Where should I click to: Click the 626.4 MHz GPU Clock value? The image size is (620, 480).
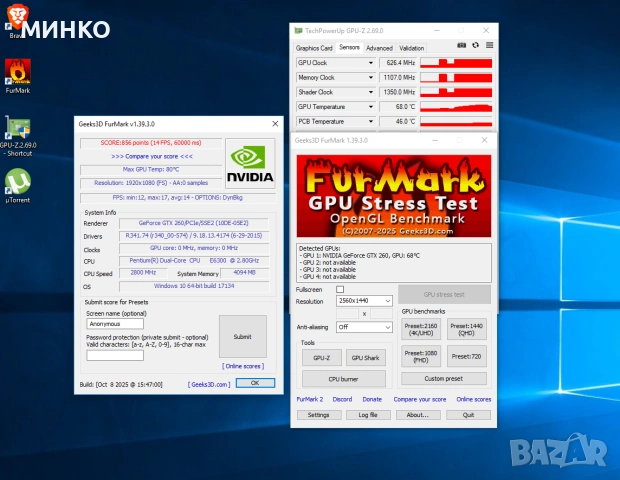pyautogui.click(x=398, y=63)
